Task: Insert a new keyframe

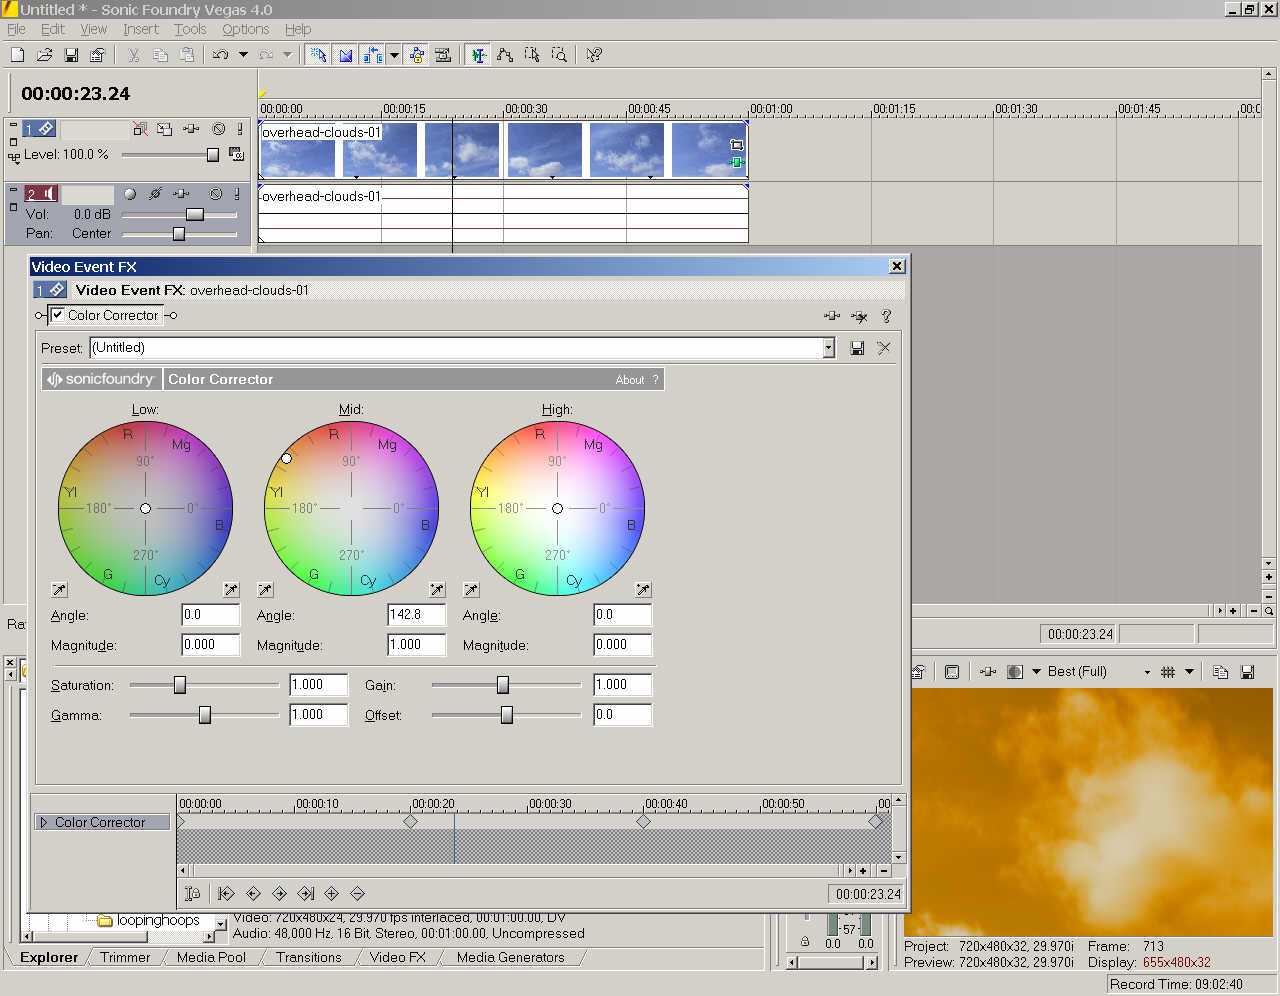Action: 332,894
